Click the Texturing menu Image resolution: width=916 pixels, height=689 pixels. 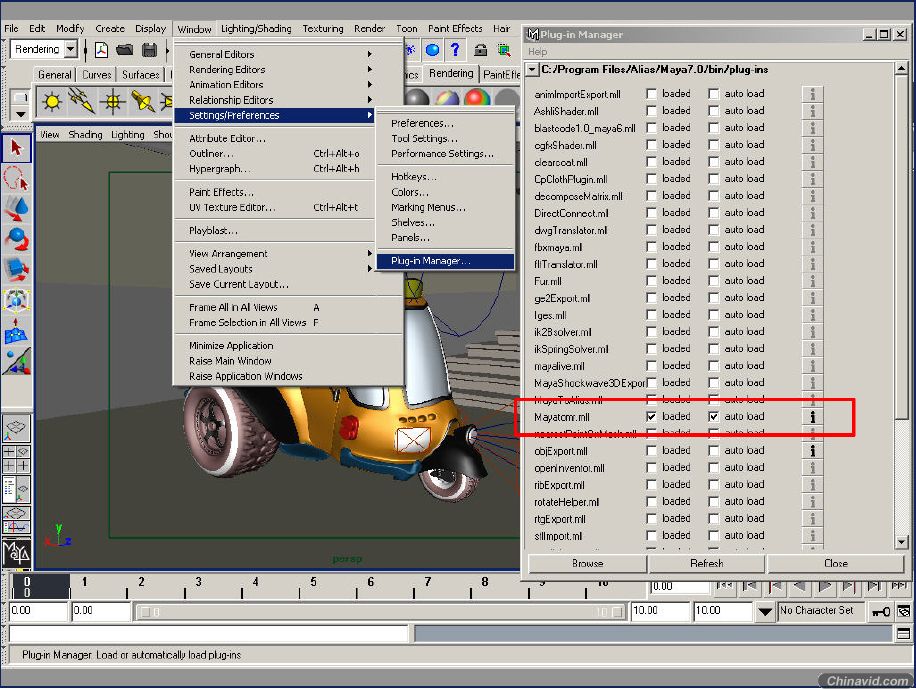click(322, 28)
